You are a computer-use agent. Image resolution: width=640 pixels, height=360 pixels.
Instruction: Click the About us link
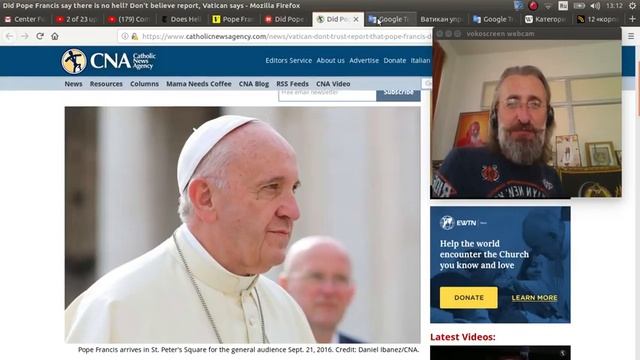[331, 60]
